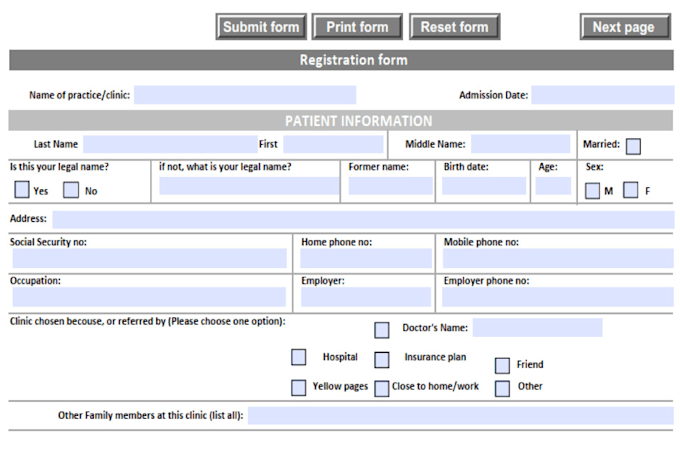Reset the form with the Reset form button

[454, 27]
